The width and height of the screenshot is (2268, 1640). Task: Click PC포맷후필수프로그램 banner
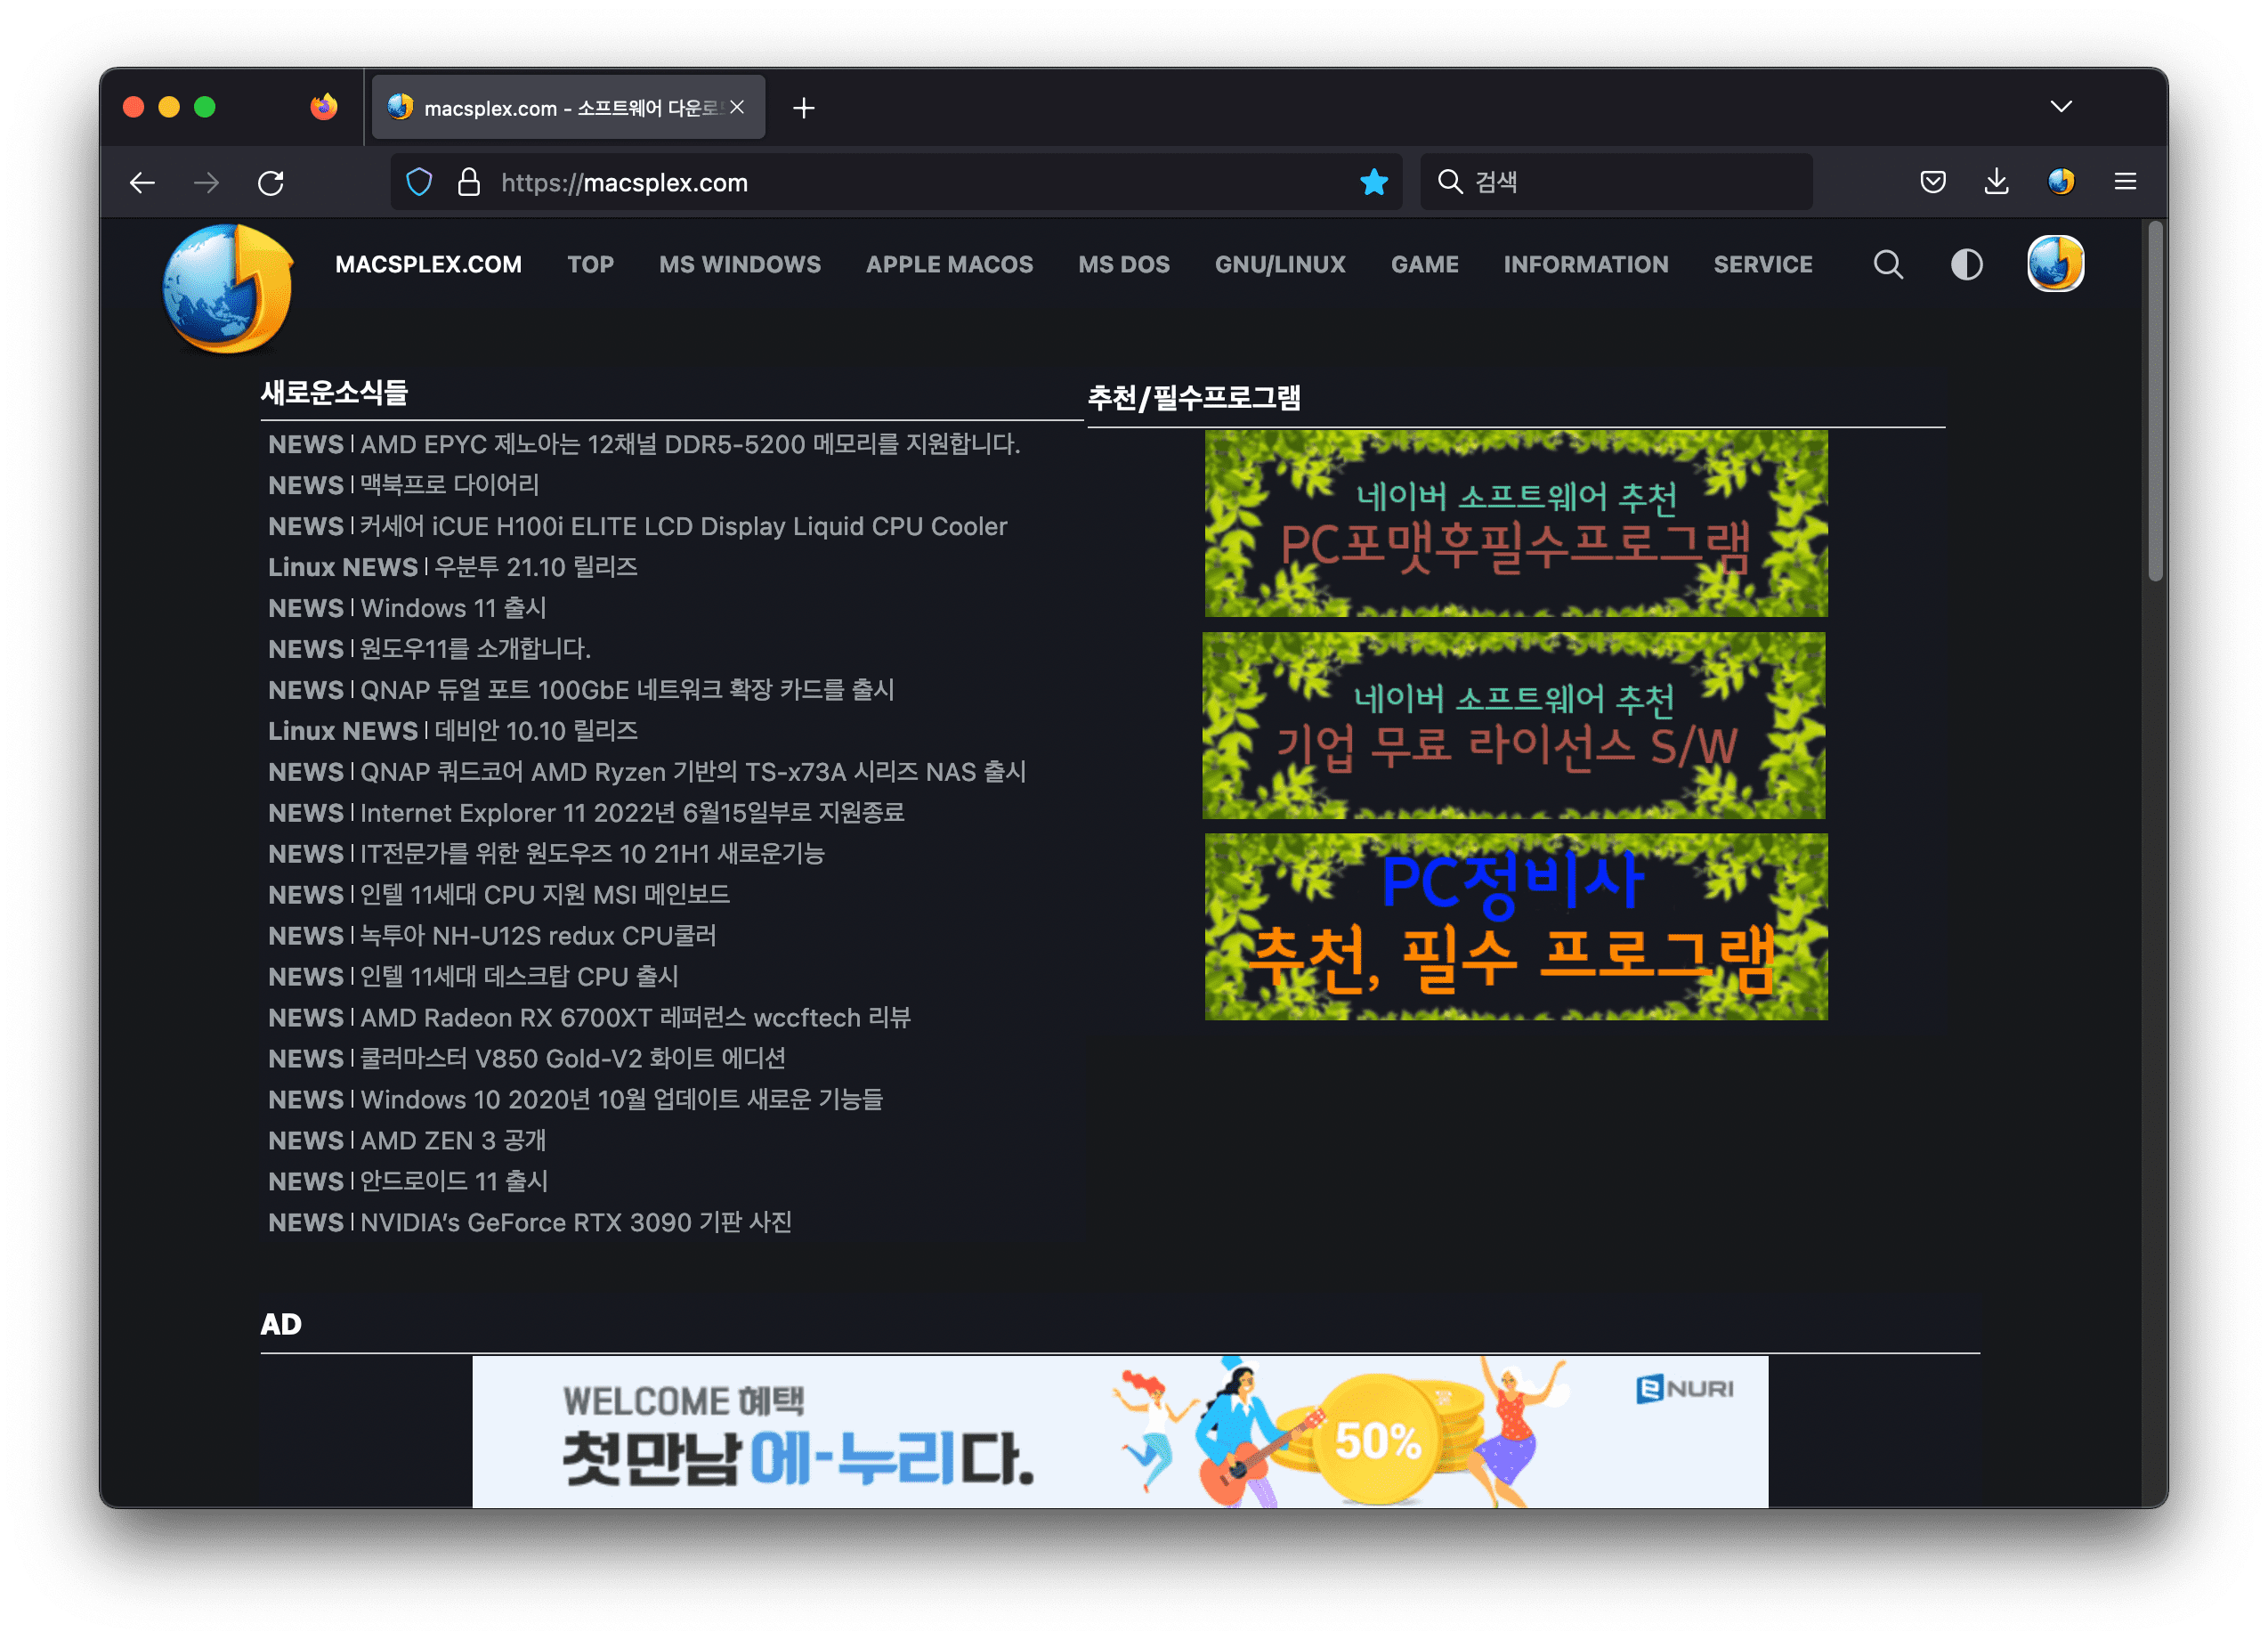pos(1516,524)
